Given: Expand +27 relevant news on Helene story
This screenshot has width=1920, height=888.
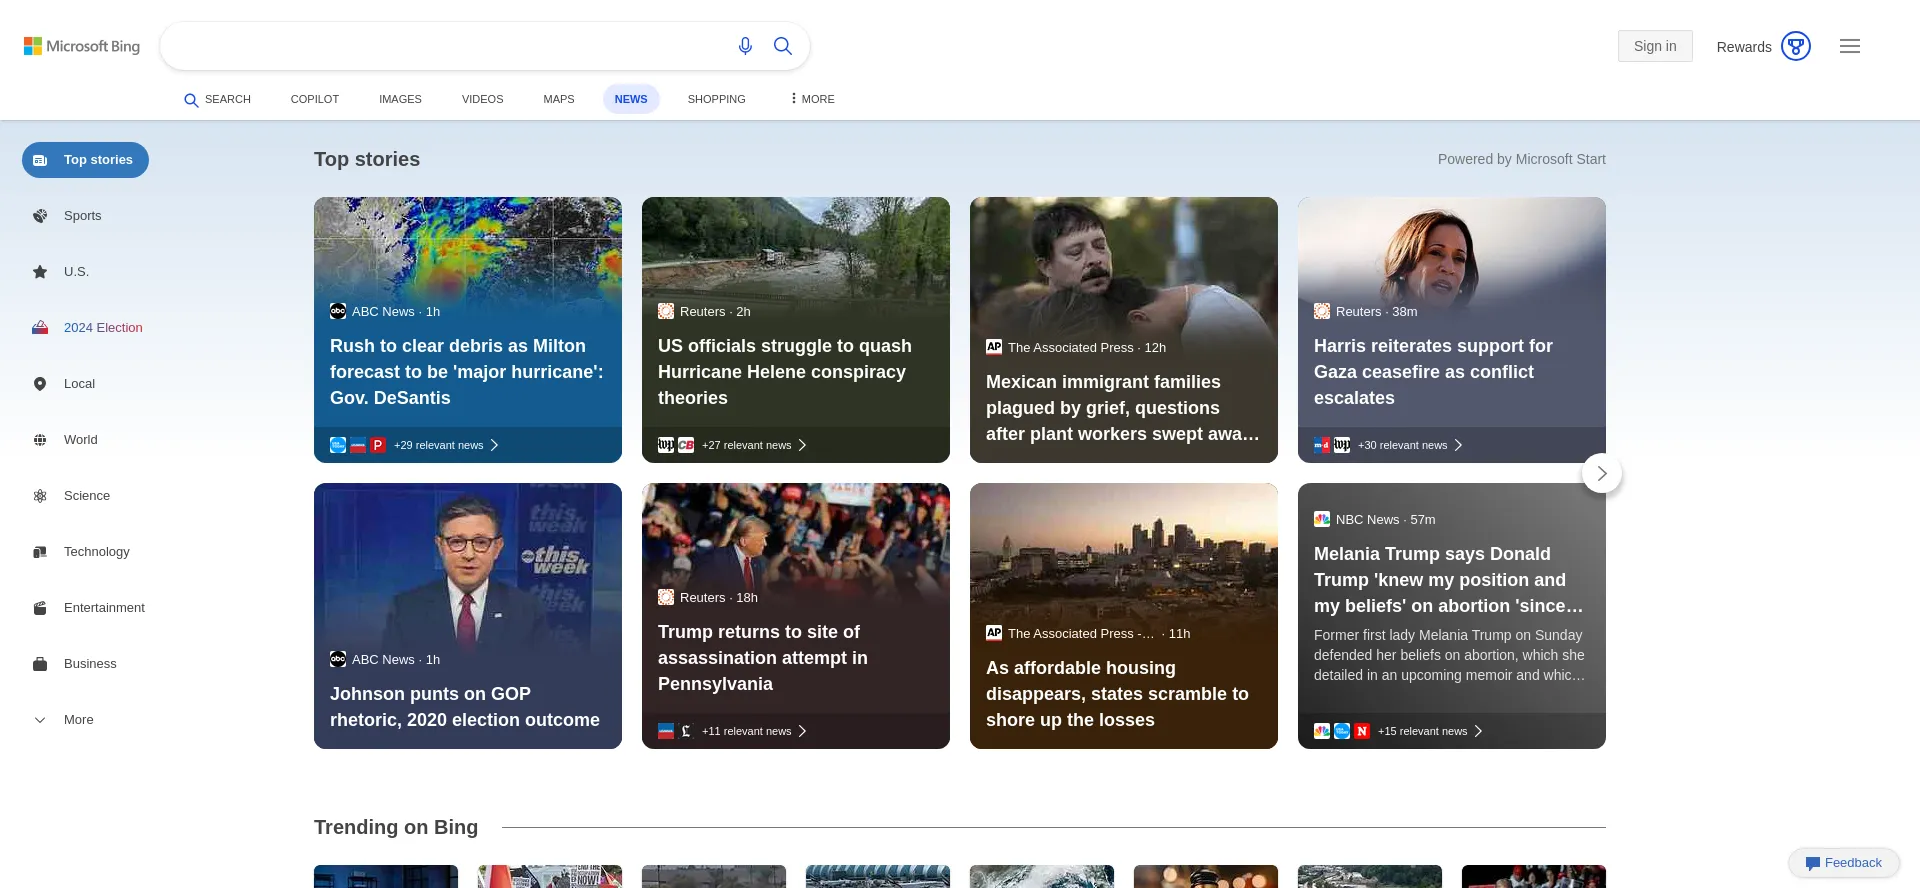Looking at the screenshot, I should 754,445.
